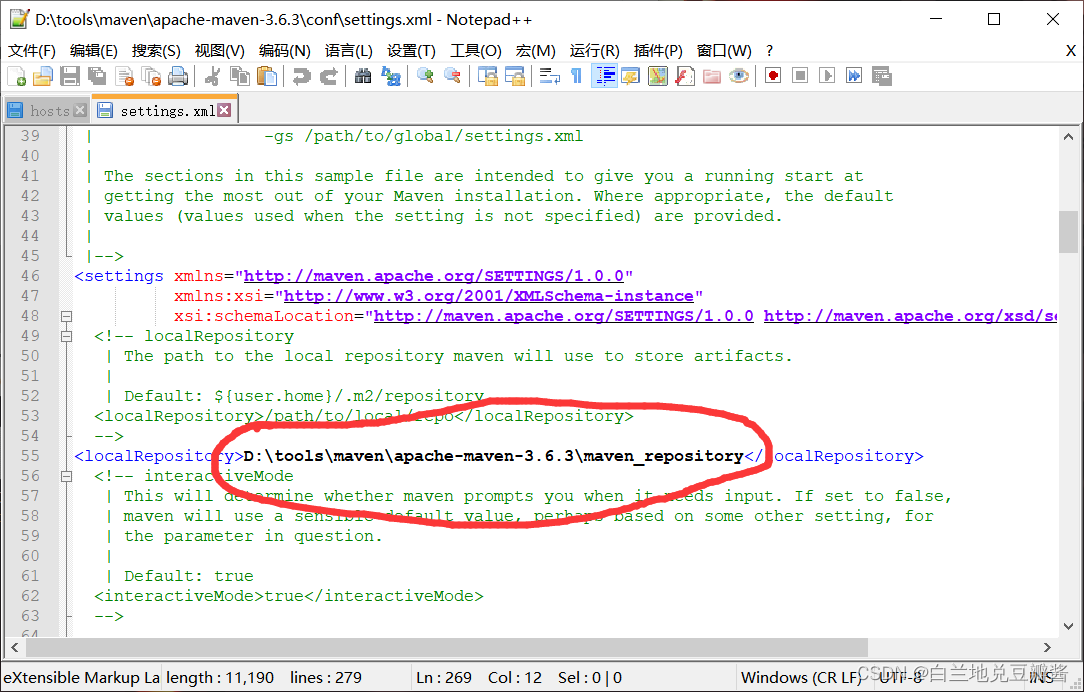Viewport: 1084px width, 692px height.
Task: Close the hosts tab with its X
Action: click(x=80, y=110)
